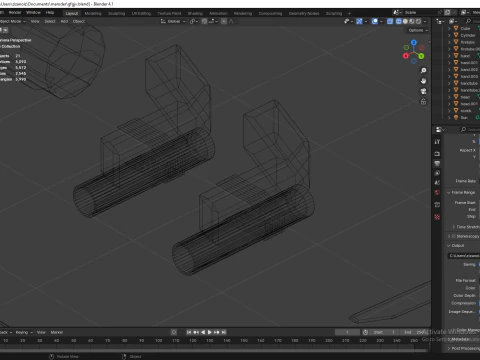Toggle X-ray view in viewport header
480x360 pixels.
click(390, 21)
